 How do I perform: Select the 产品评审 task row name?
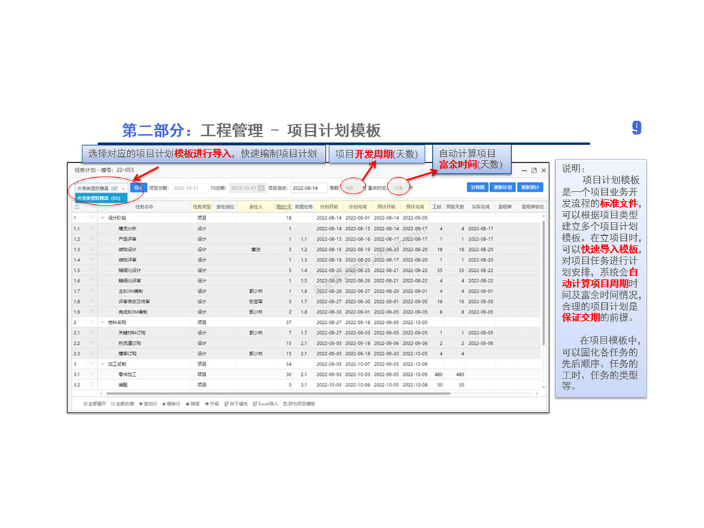click(x=127, y=239)
